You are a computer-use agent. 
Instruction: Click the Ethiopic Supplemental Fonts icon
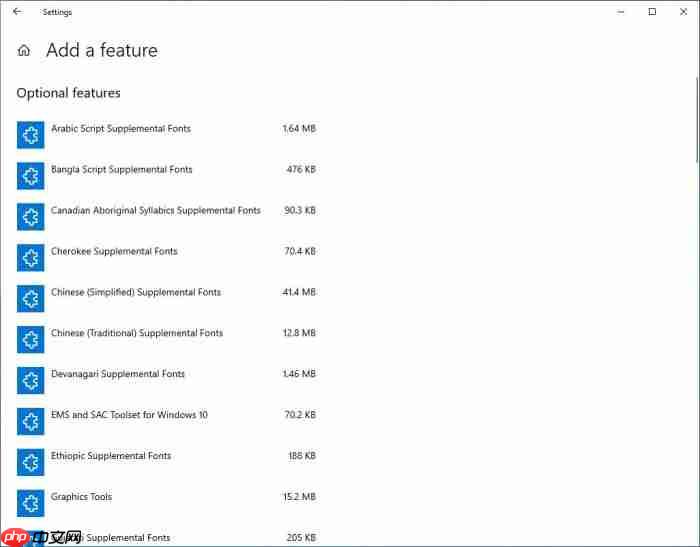[x=31, y=462]
